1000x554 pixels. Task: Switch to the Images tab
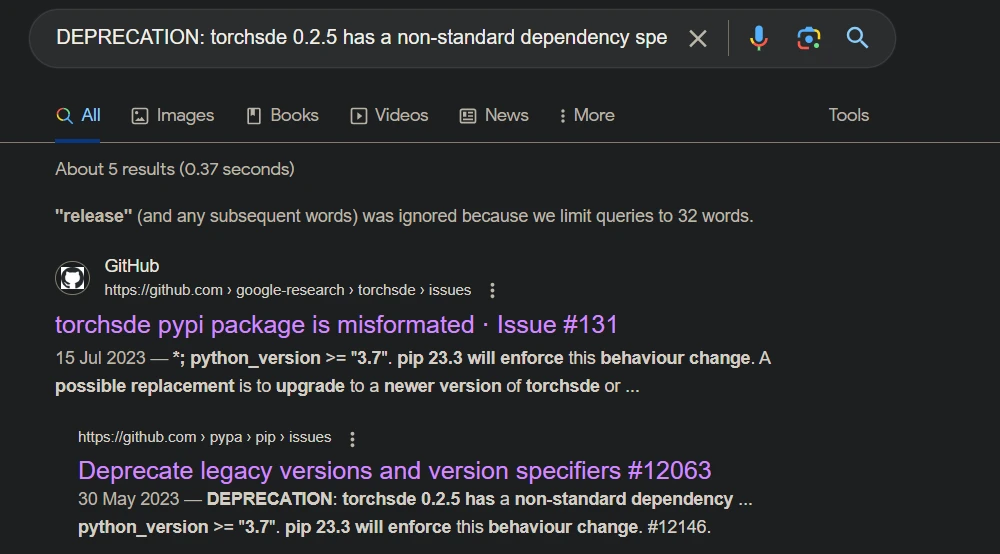pos(173,115)
